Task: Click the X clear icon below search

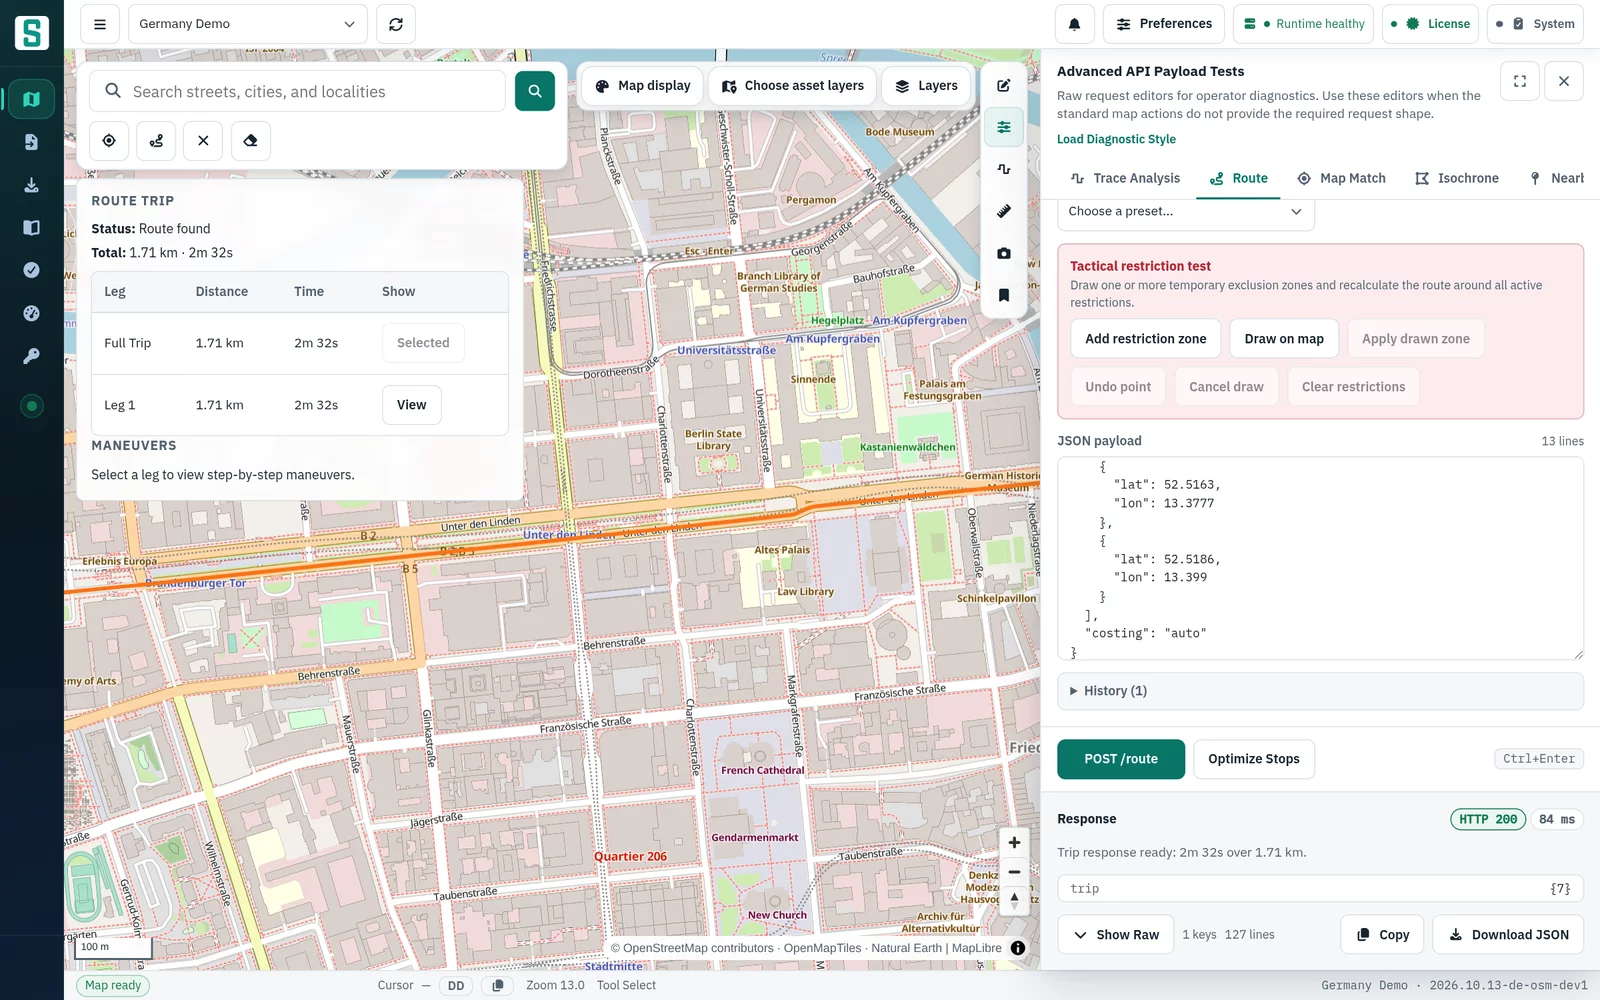Action: pyautogui.click(x=203, y=141)
